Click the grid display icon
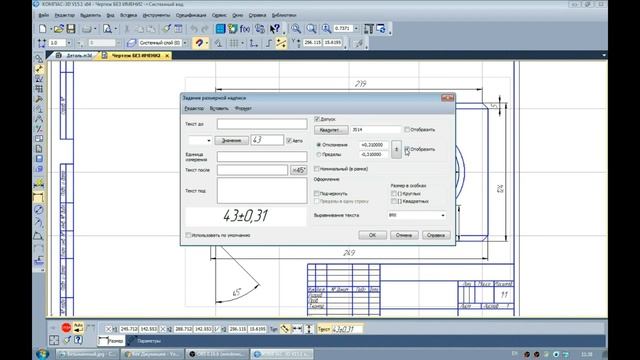This screenshot has width=640, height=360. [x=234, y=43]
